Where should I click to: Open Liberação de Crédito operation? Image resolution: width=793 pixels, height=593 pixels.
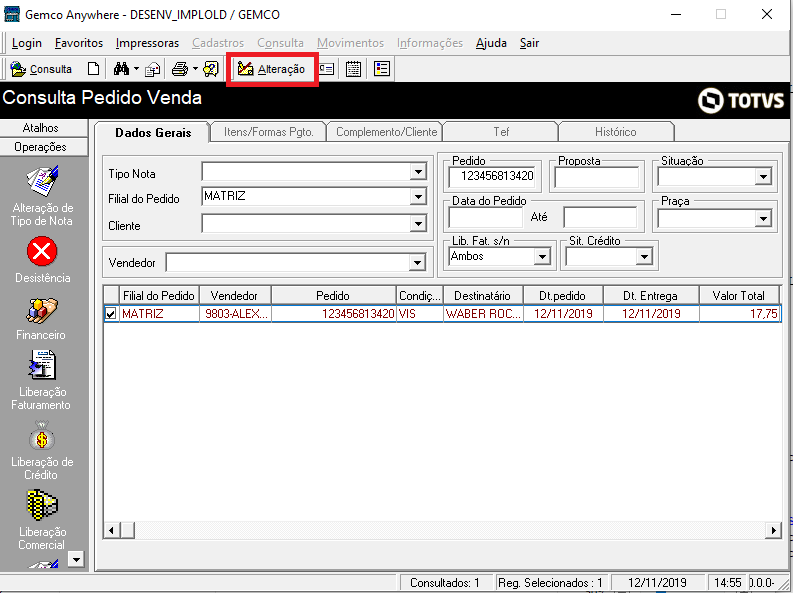[42, 450]
